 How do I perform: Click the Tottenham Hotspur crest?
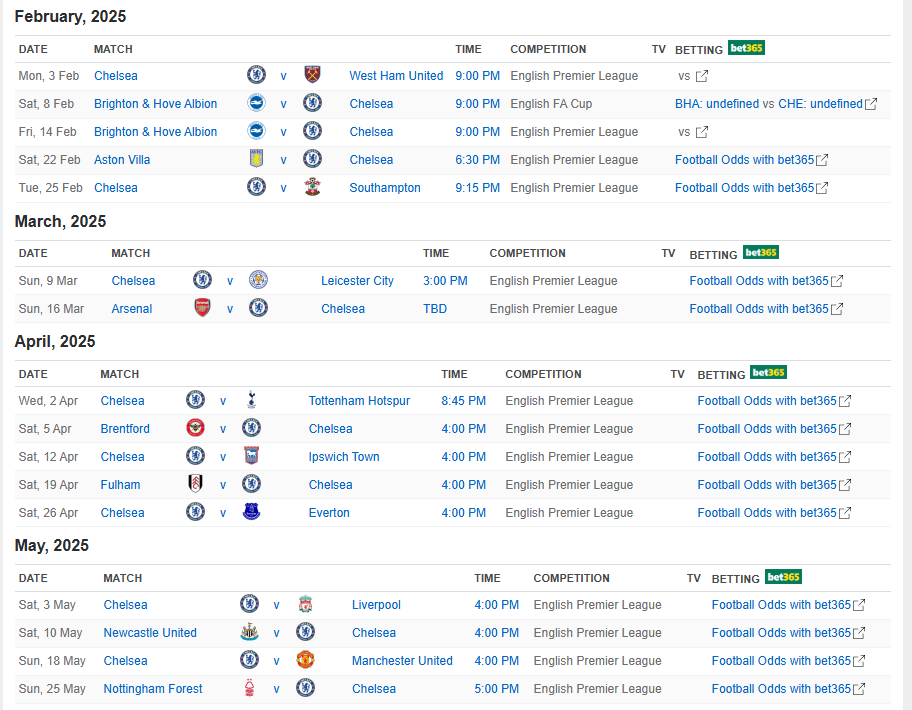(251, 399)
